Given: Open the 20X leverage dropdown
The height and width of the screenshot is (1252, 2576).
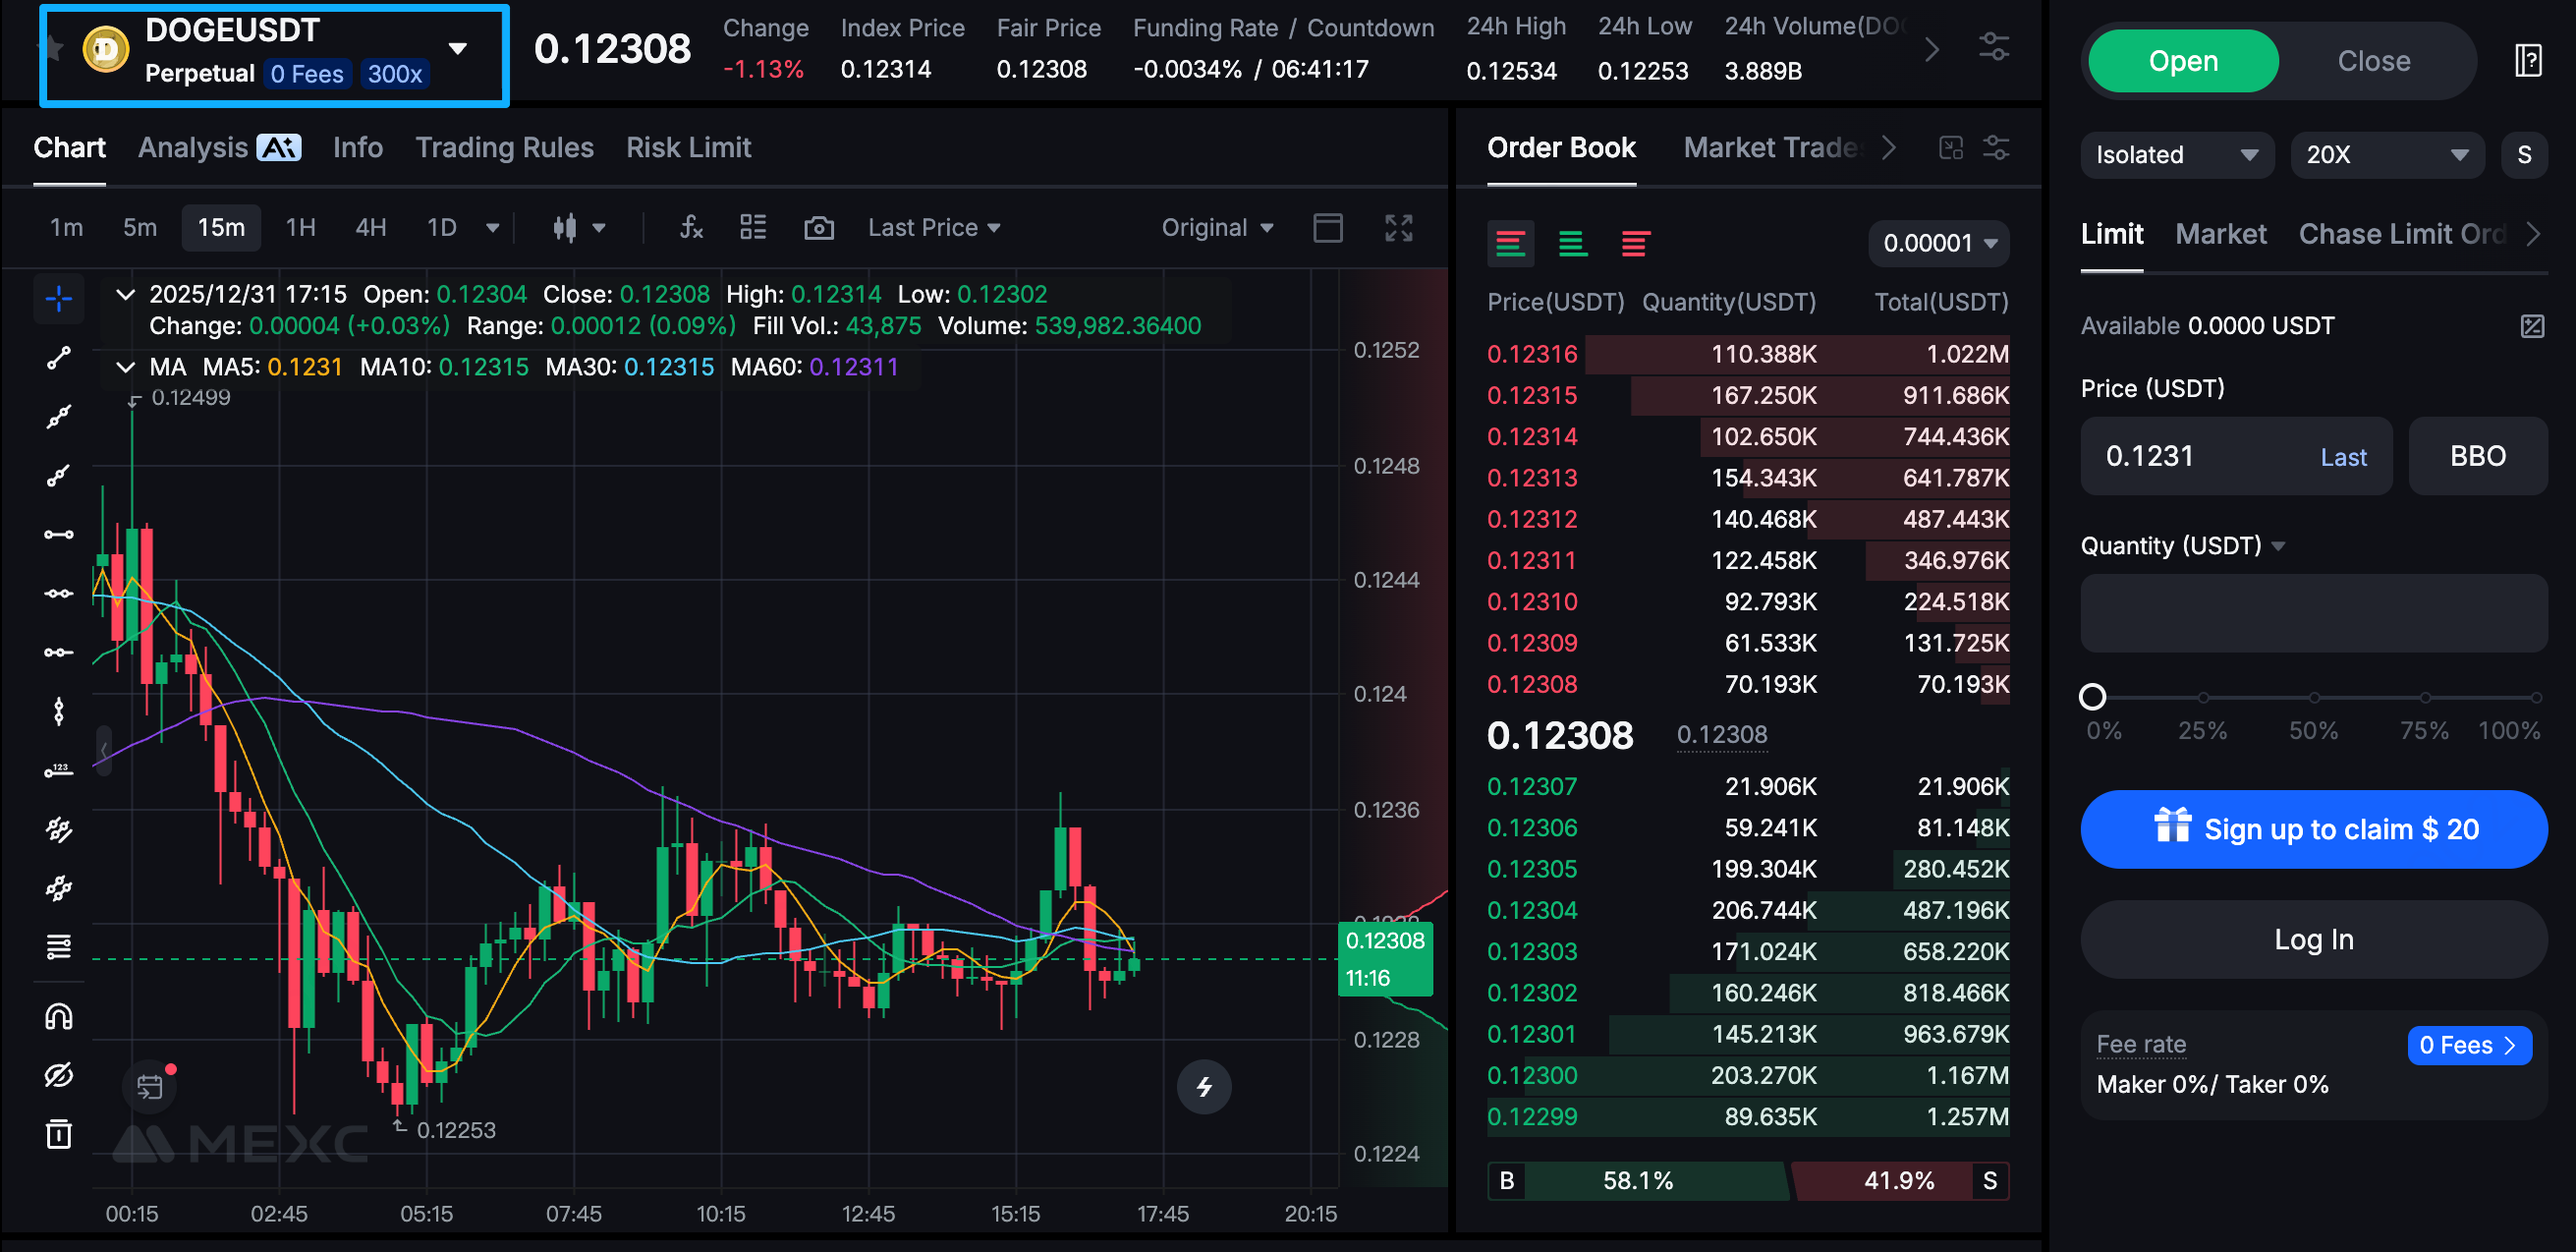Looking at the screenshot, I should (x=2386, y=155).
